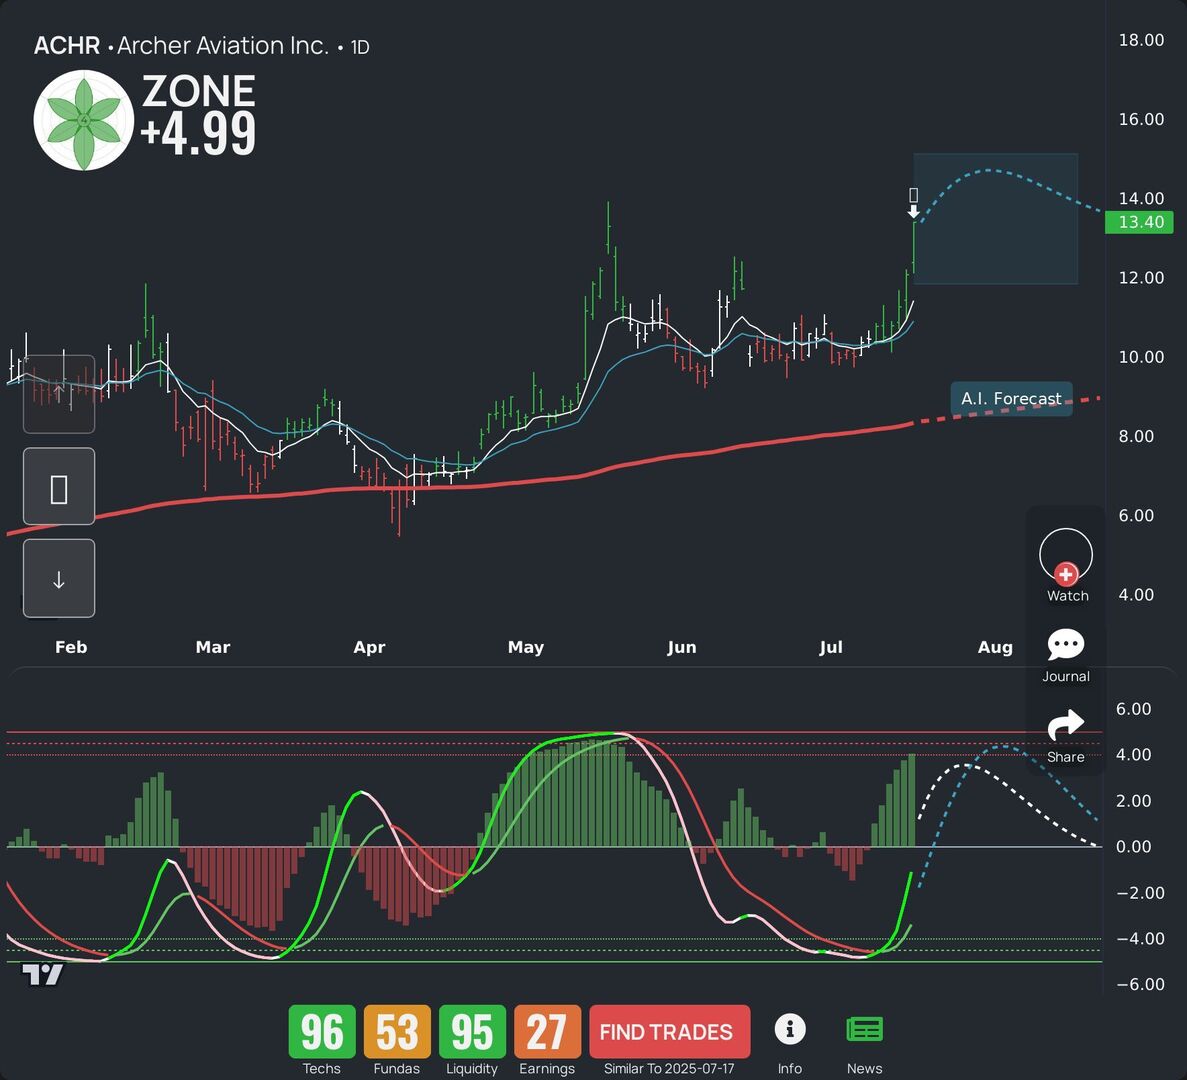Click white down-arrow marker above last candle
Image resolution: width=1187 pixels, height=1080 pixels.
click(914, 211)
